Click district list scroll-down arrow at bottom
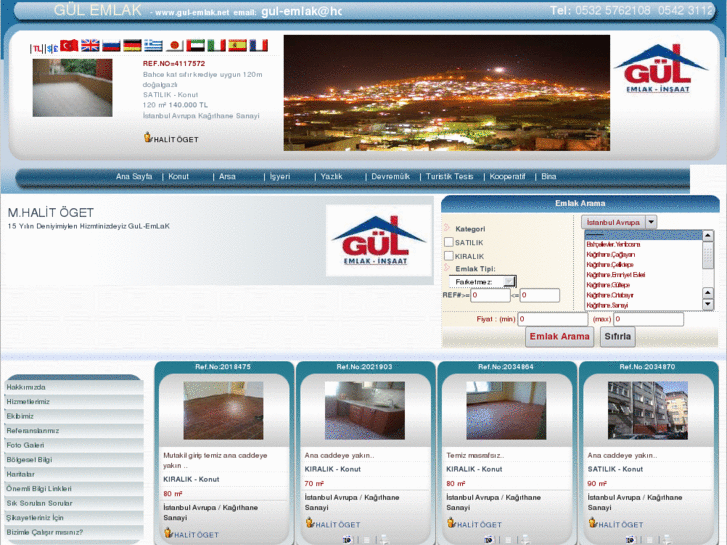The image size is (727, 545). 708,305
